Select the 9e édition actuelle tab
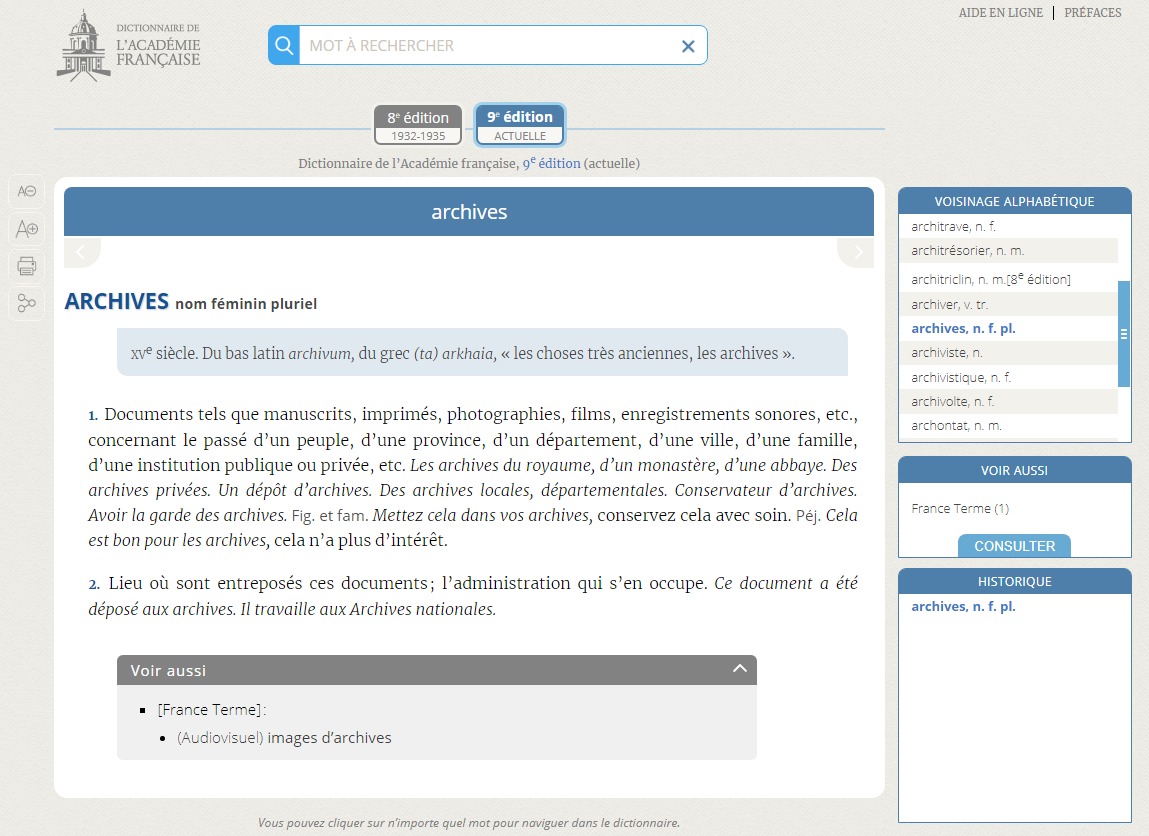This screenshot has width=1149, height=836. (x=520, y=125)
